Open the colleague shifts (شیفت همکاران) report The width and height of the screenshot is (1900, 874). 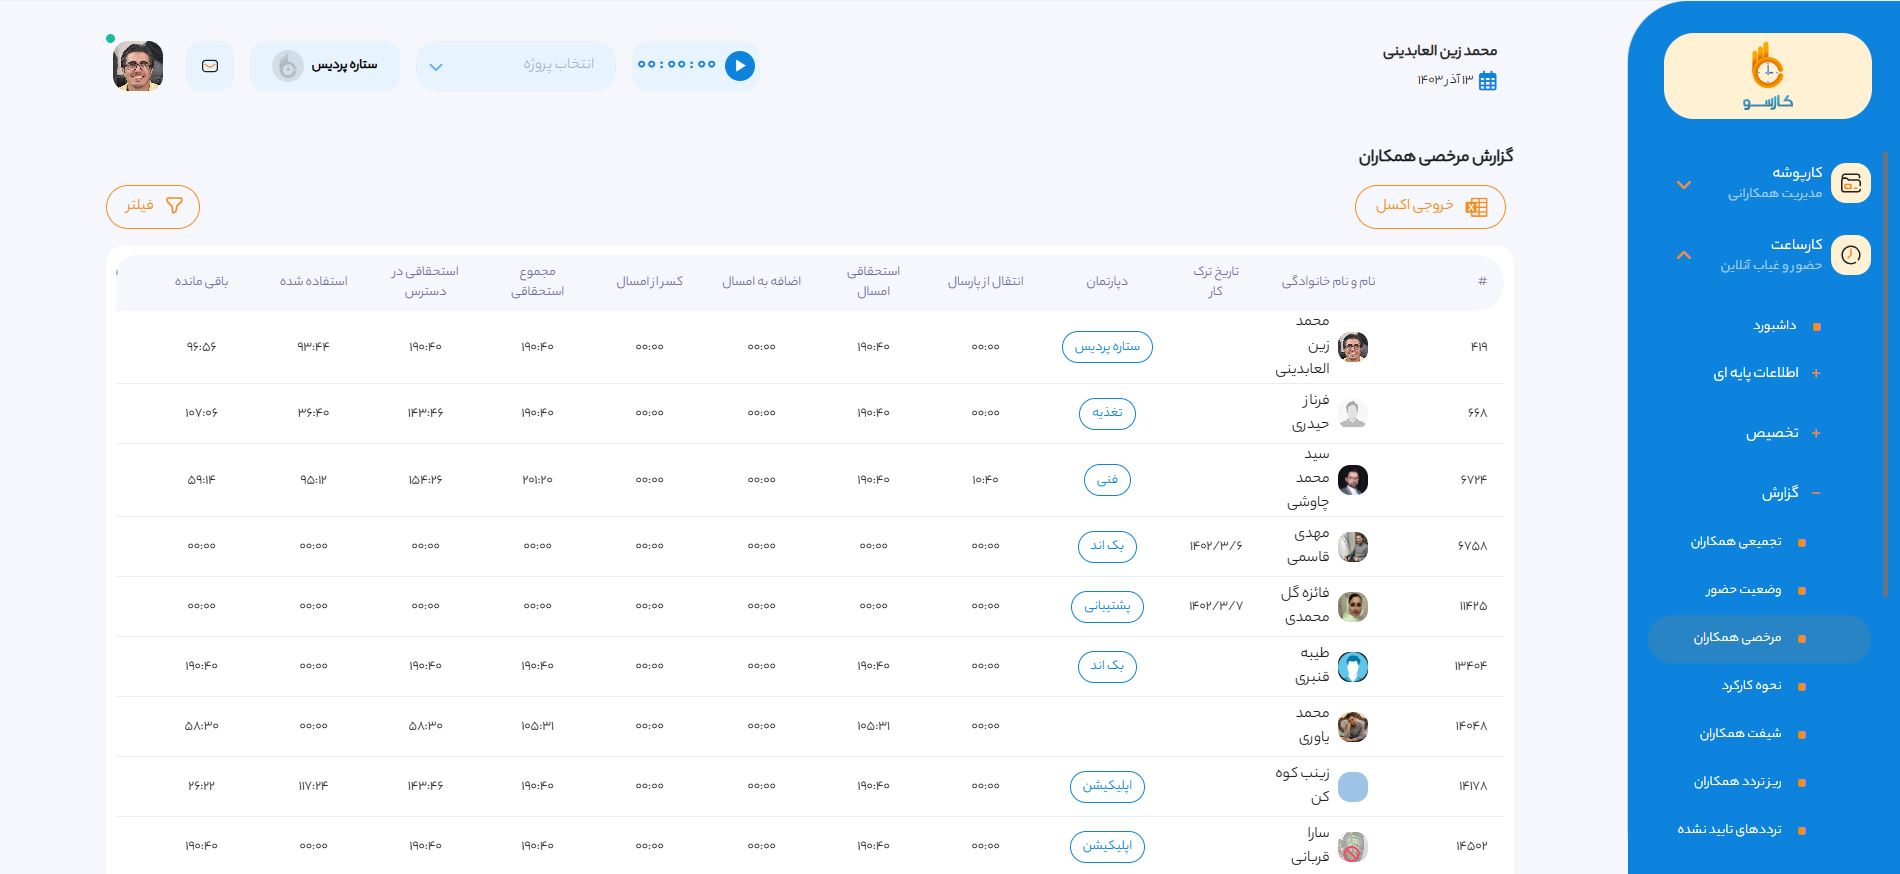[x=1740, y=734]
